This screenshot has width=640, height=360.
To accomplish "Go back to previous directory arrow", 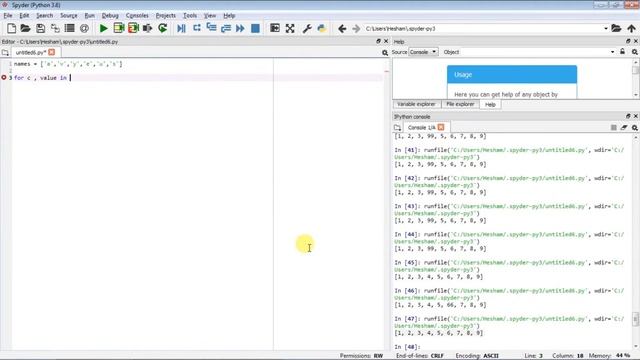I will click(x=342, y=28).
